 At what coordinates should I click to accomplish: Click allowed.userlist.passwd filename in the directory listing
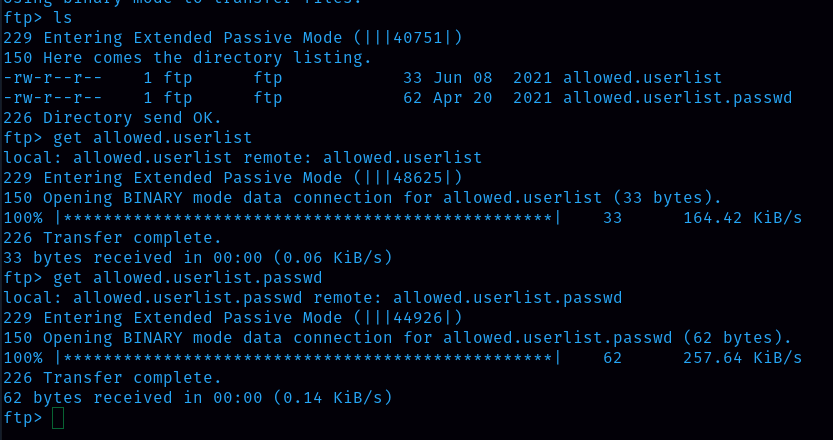(x=677, y=97)
